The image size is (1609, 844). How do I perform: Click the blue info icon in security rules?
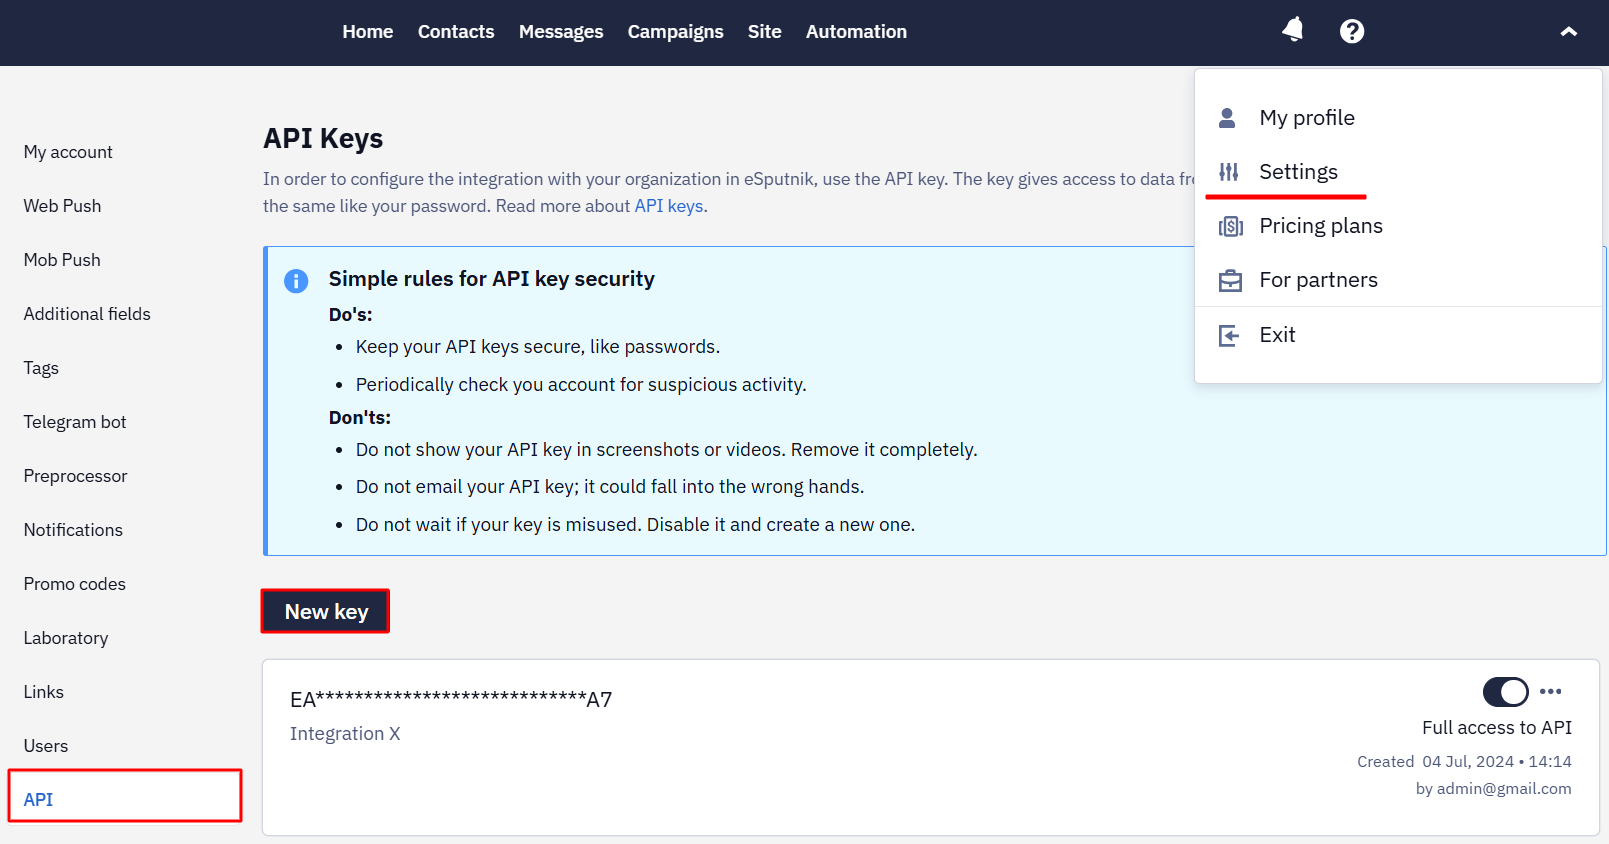296,281
